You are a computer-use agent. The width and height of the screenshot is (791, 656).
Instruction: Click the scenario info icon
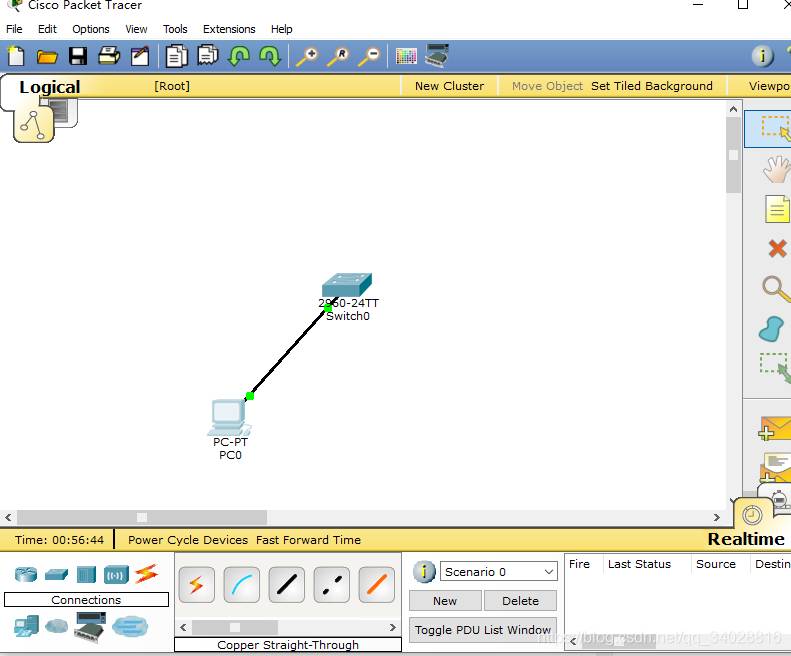point(424,572)
